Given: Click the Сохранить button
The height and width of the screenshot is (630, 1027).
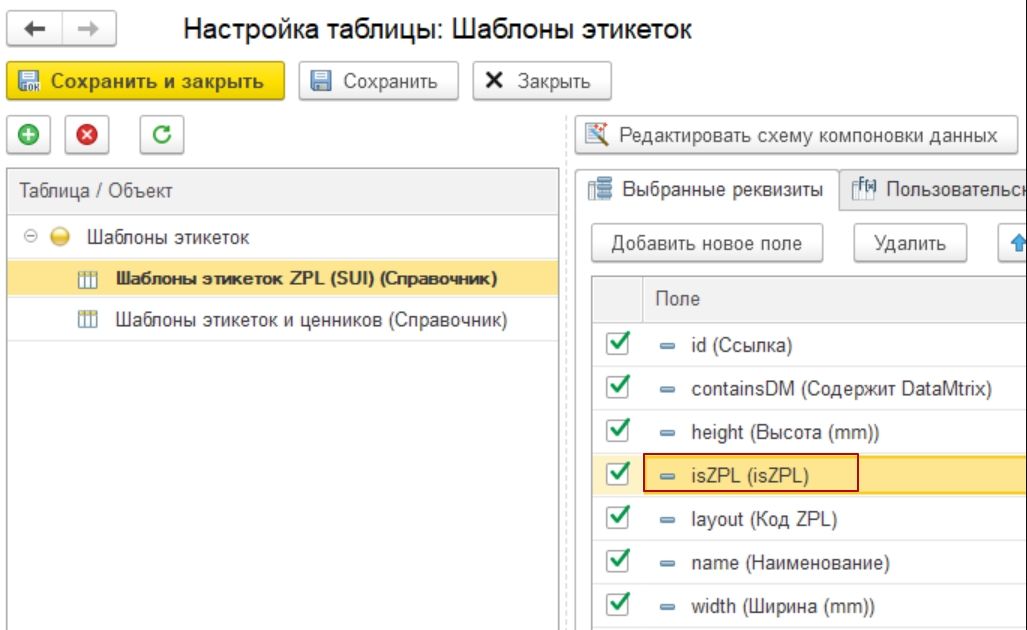Looking at the screenshot, I should click(x=378, y=81).
